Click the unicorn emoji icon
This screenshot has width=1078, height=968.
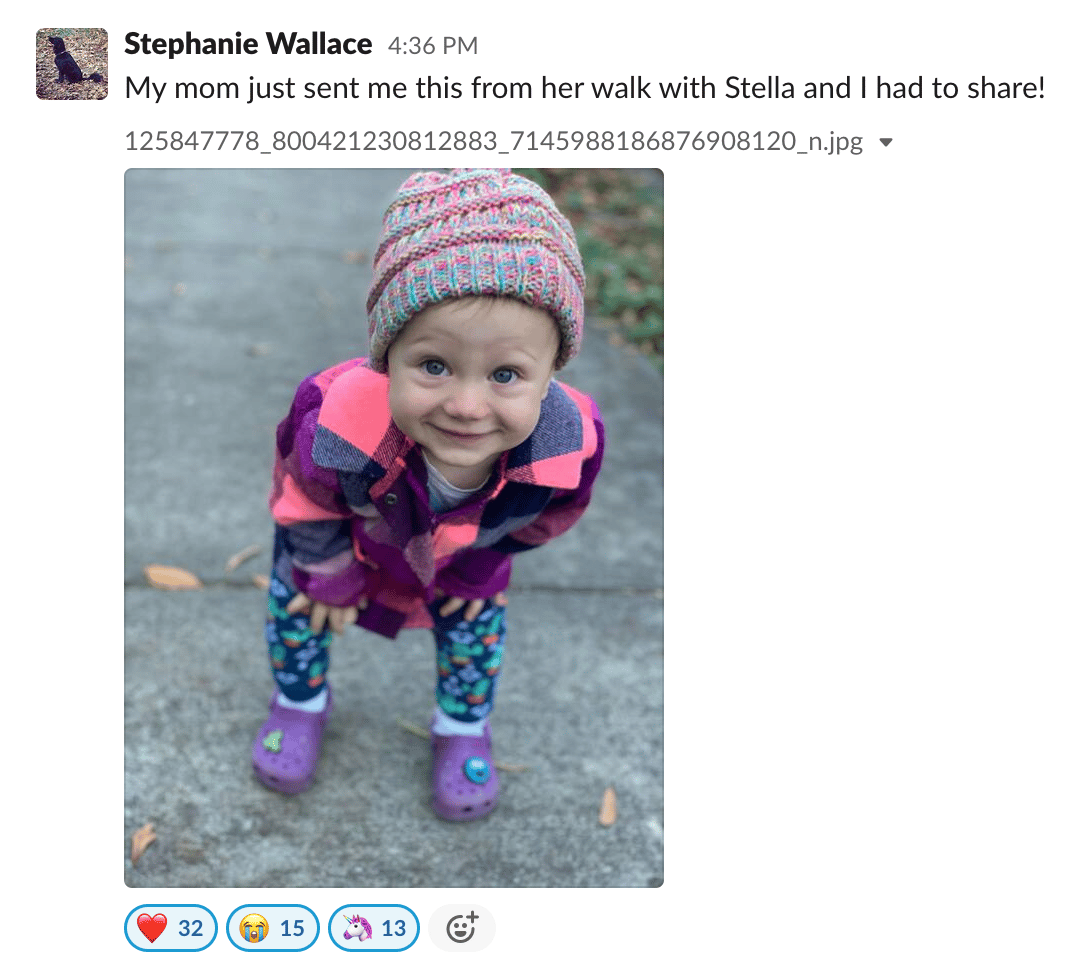(356, 929)
